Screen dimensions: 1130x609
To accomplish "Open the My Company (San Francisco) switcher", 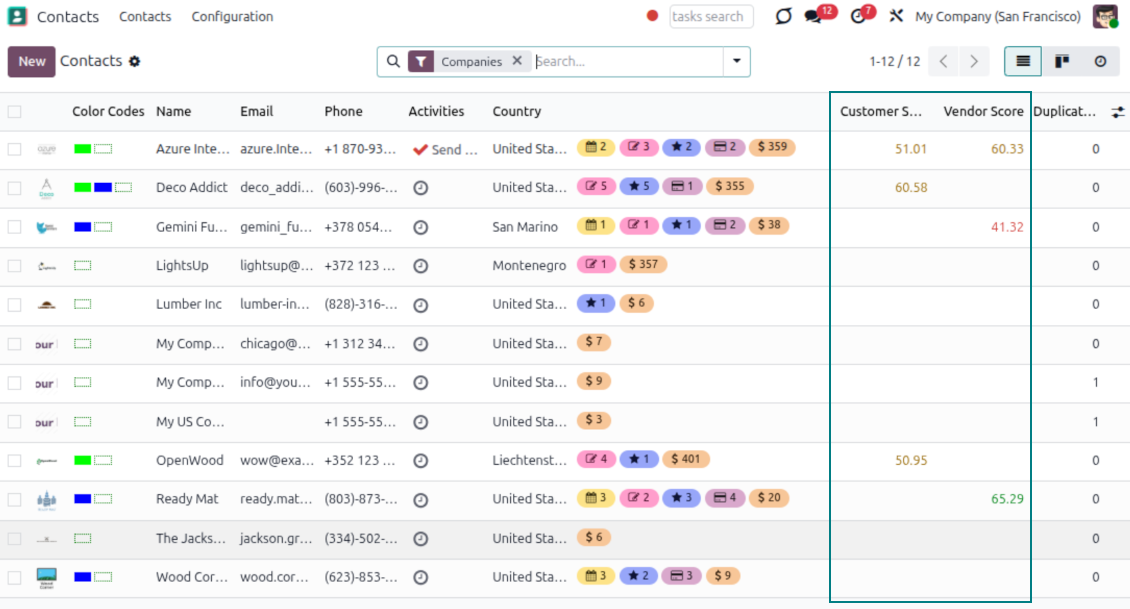I will (x=997, y=17).
